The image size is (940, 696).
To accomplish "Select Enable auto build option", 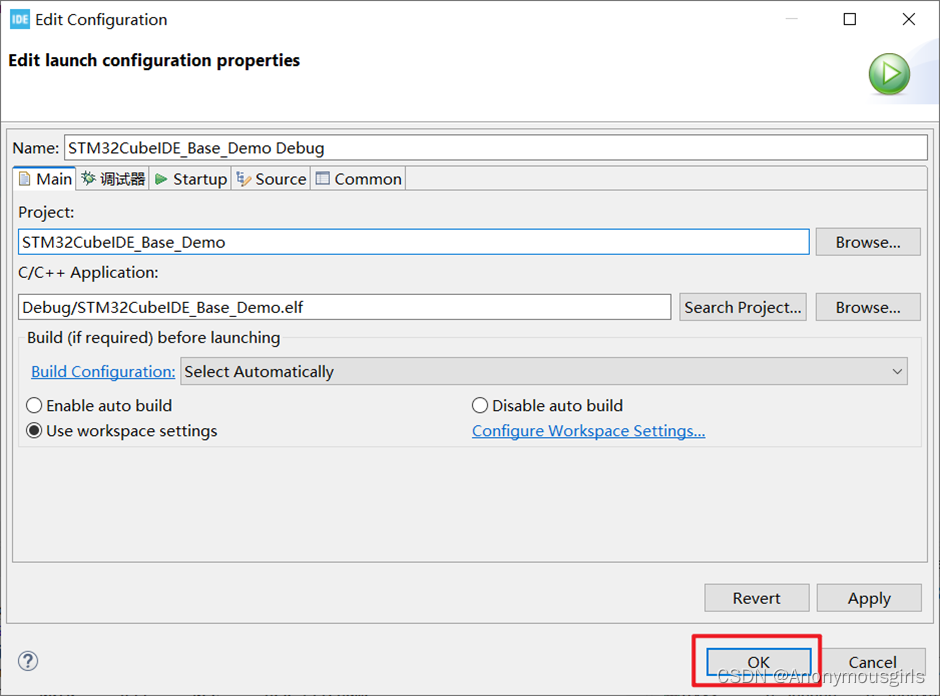I will (x=100, y=406).
